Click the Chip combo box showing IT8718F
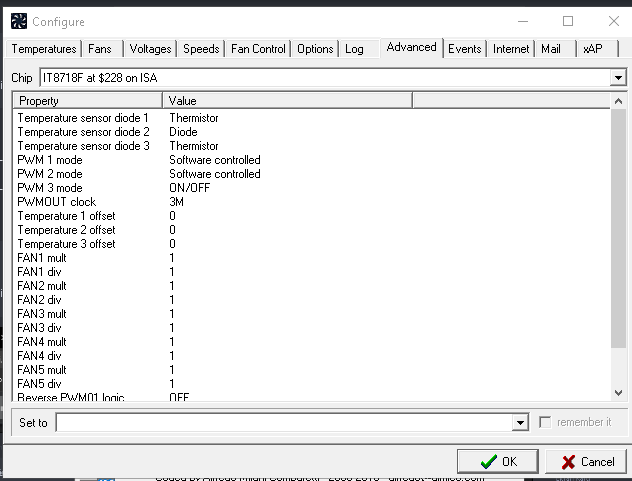Screen dimensions: 632x481 [x=333, y=77]
